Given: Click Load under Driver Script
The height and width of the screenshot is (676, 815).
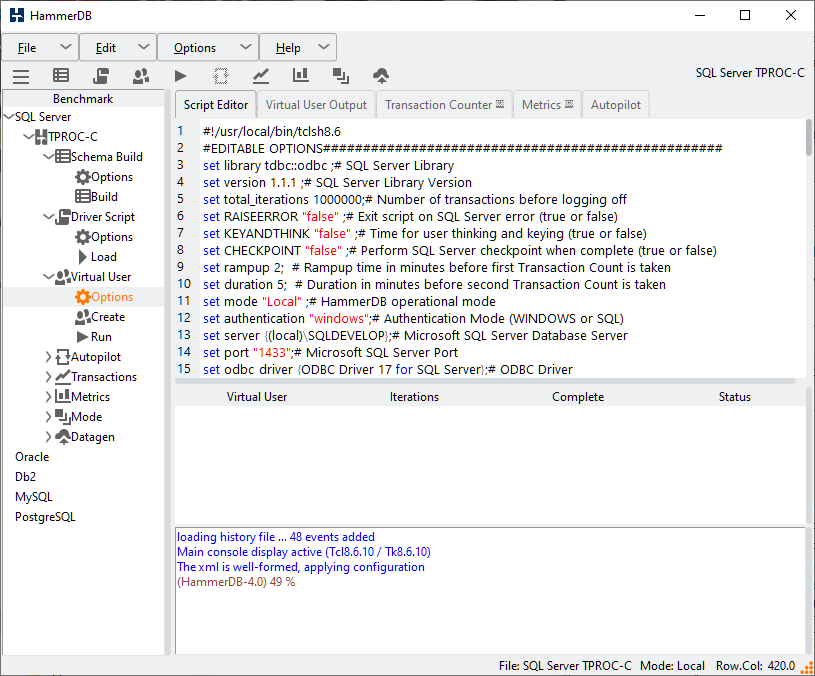Looking at the screenshot, I should pos(103,257).
